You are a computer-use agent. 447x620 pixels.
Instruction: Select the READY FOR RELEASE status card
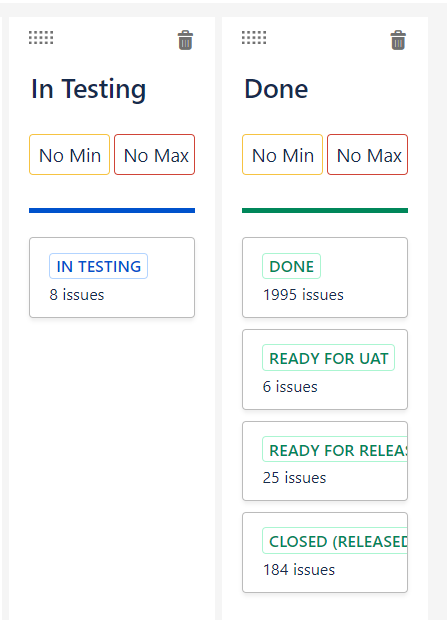click(x=325, y=461)
